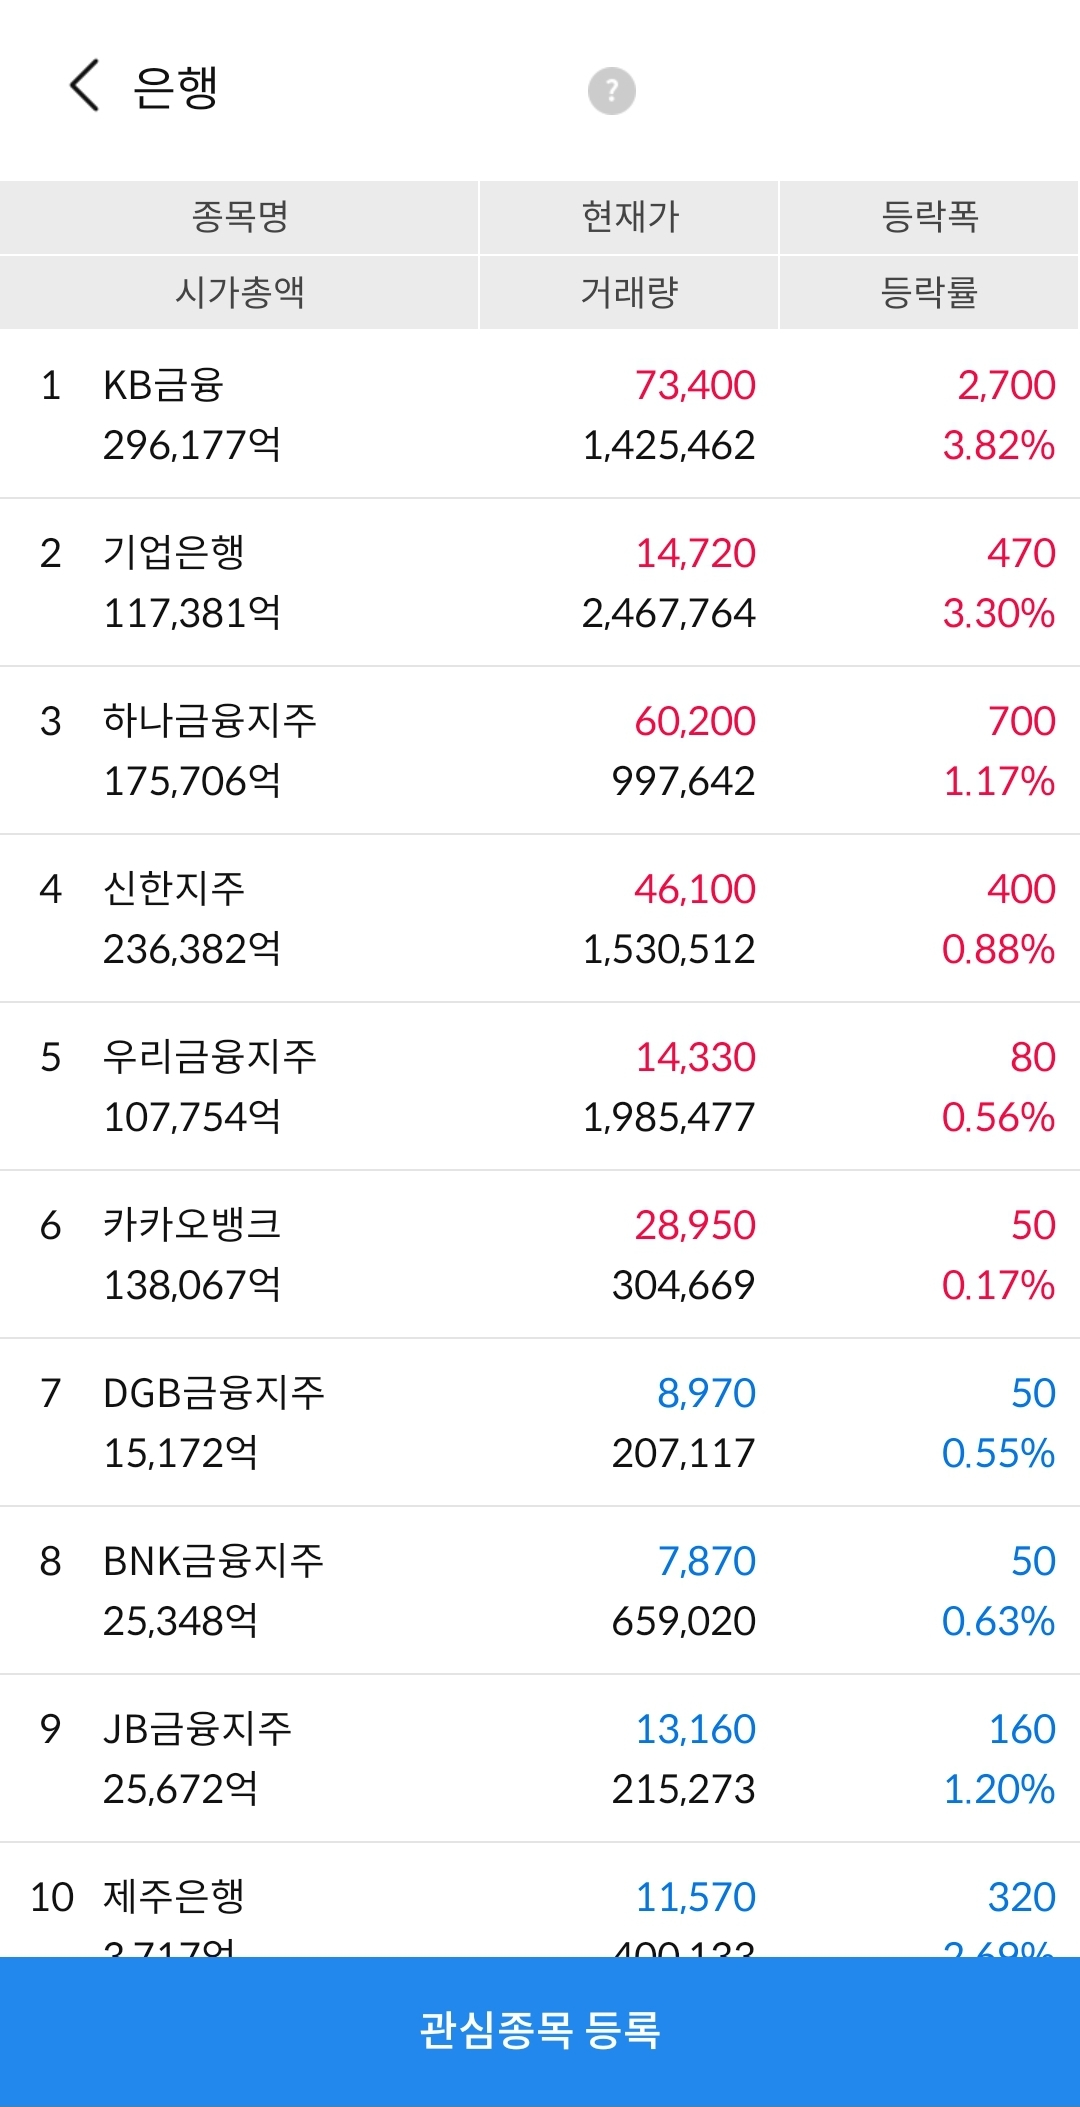Screen dimensions: 1080x2107
Task: Sort by 종목명 column header
Action: tap(240, 217)
